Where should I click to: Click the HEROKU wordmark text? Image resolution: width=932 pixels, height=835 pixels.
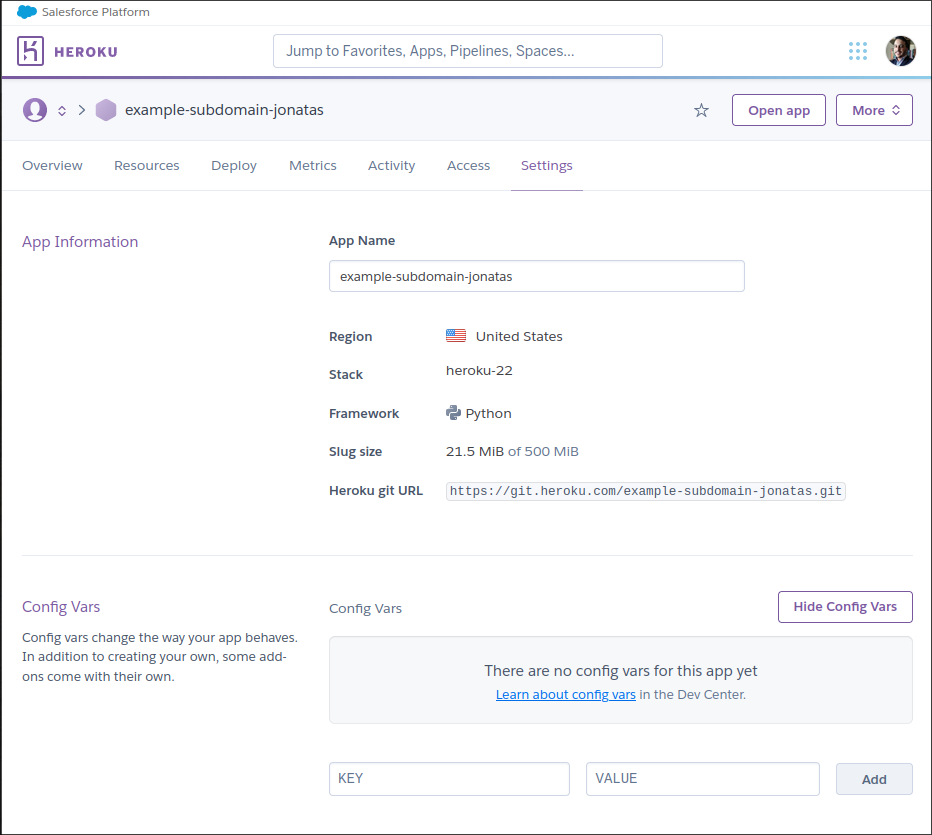pos(86,52)
